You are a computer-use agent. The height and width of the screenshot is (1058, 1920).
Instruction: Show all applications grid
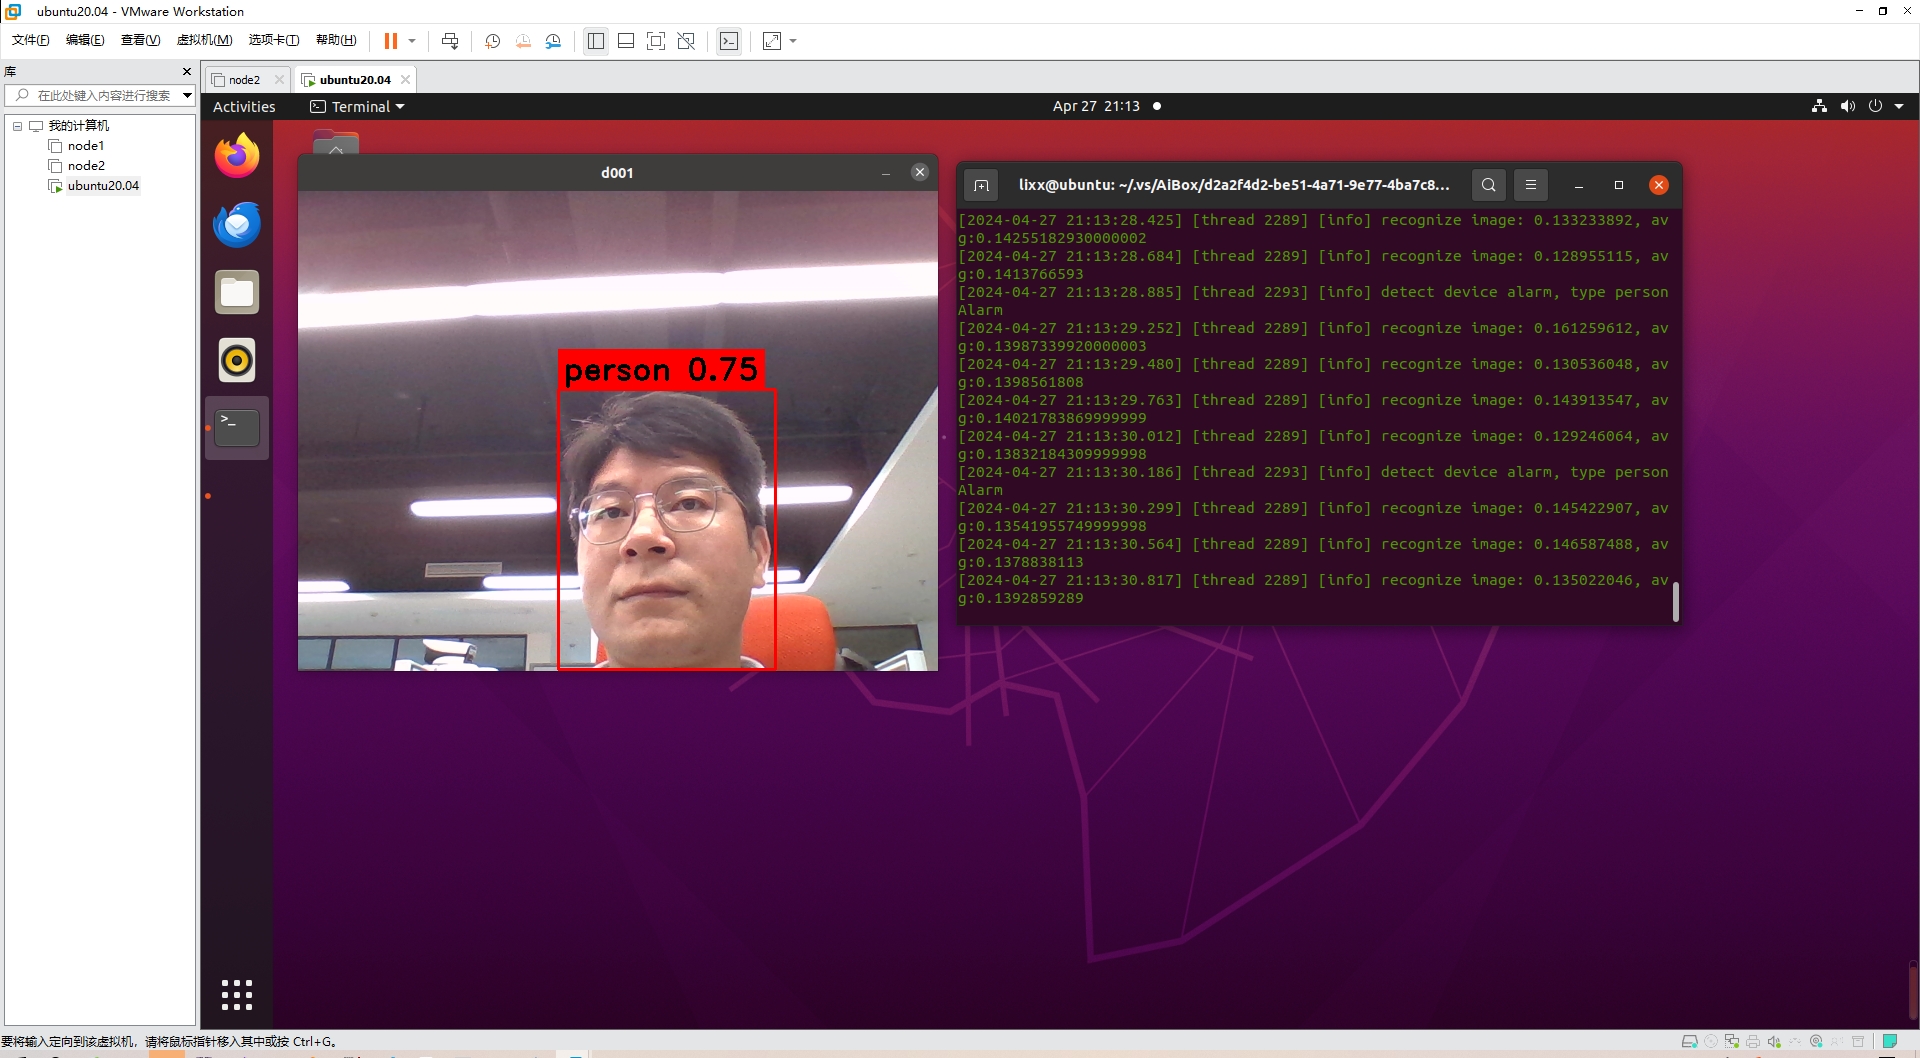(237, 994)
